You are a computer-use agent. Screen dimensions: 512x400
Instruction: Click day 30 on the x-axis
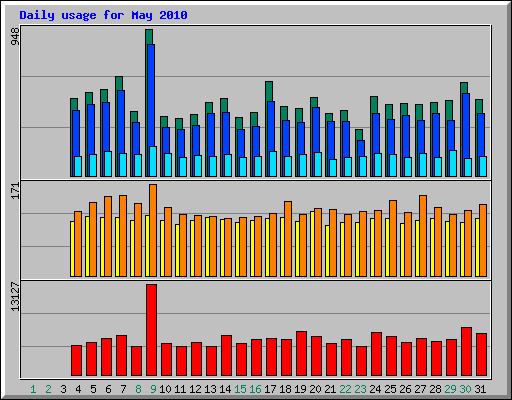pyautogui.click(x=465, y=389)
